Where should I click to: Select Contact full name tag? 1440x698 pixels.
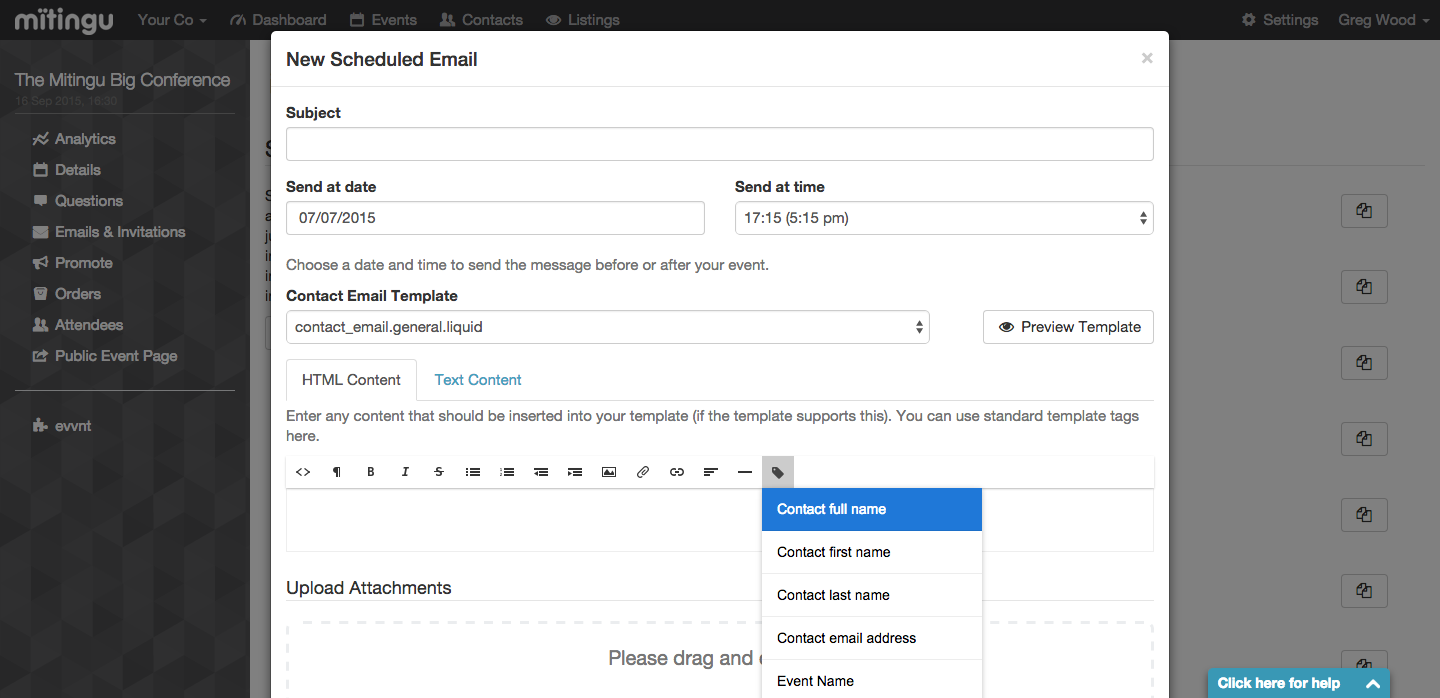pyautogui.click(x=872, y=509)
